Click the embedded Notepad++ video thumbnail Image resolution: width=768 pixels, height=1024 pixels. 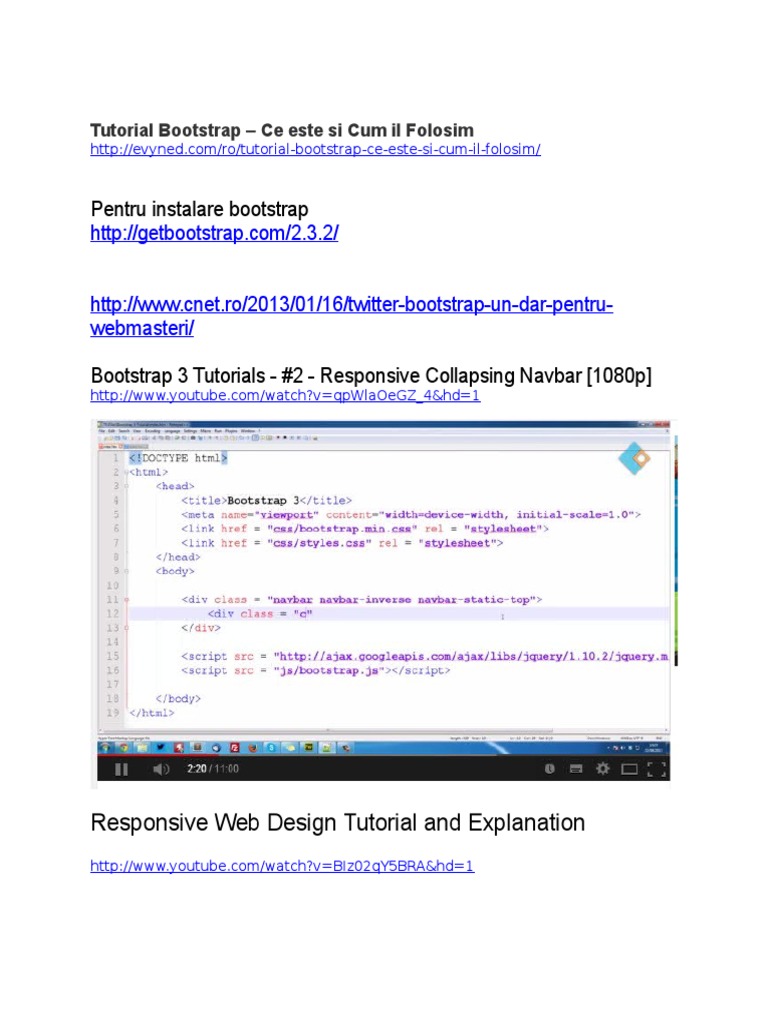[x=383, y=600]
